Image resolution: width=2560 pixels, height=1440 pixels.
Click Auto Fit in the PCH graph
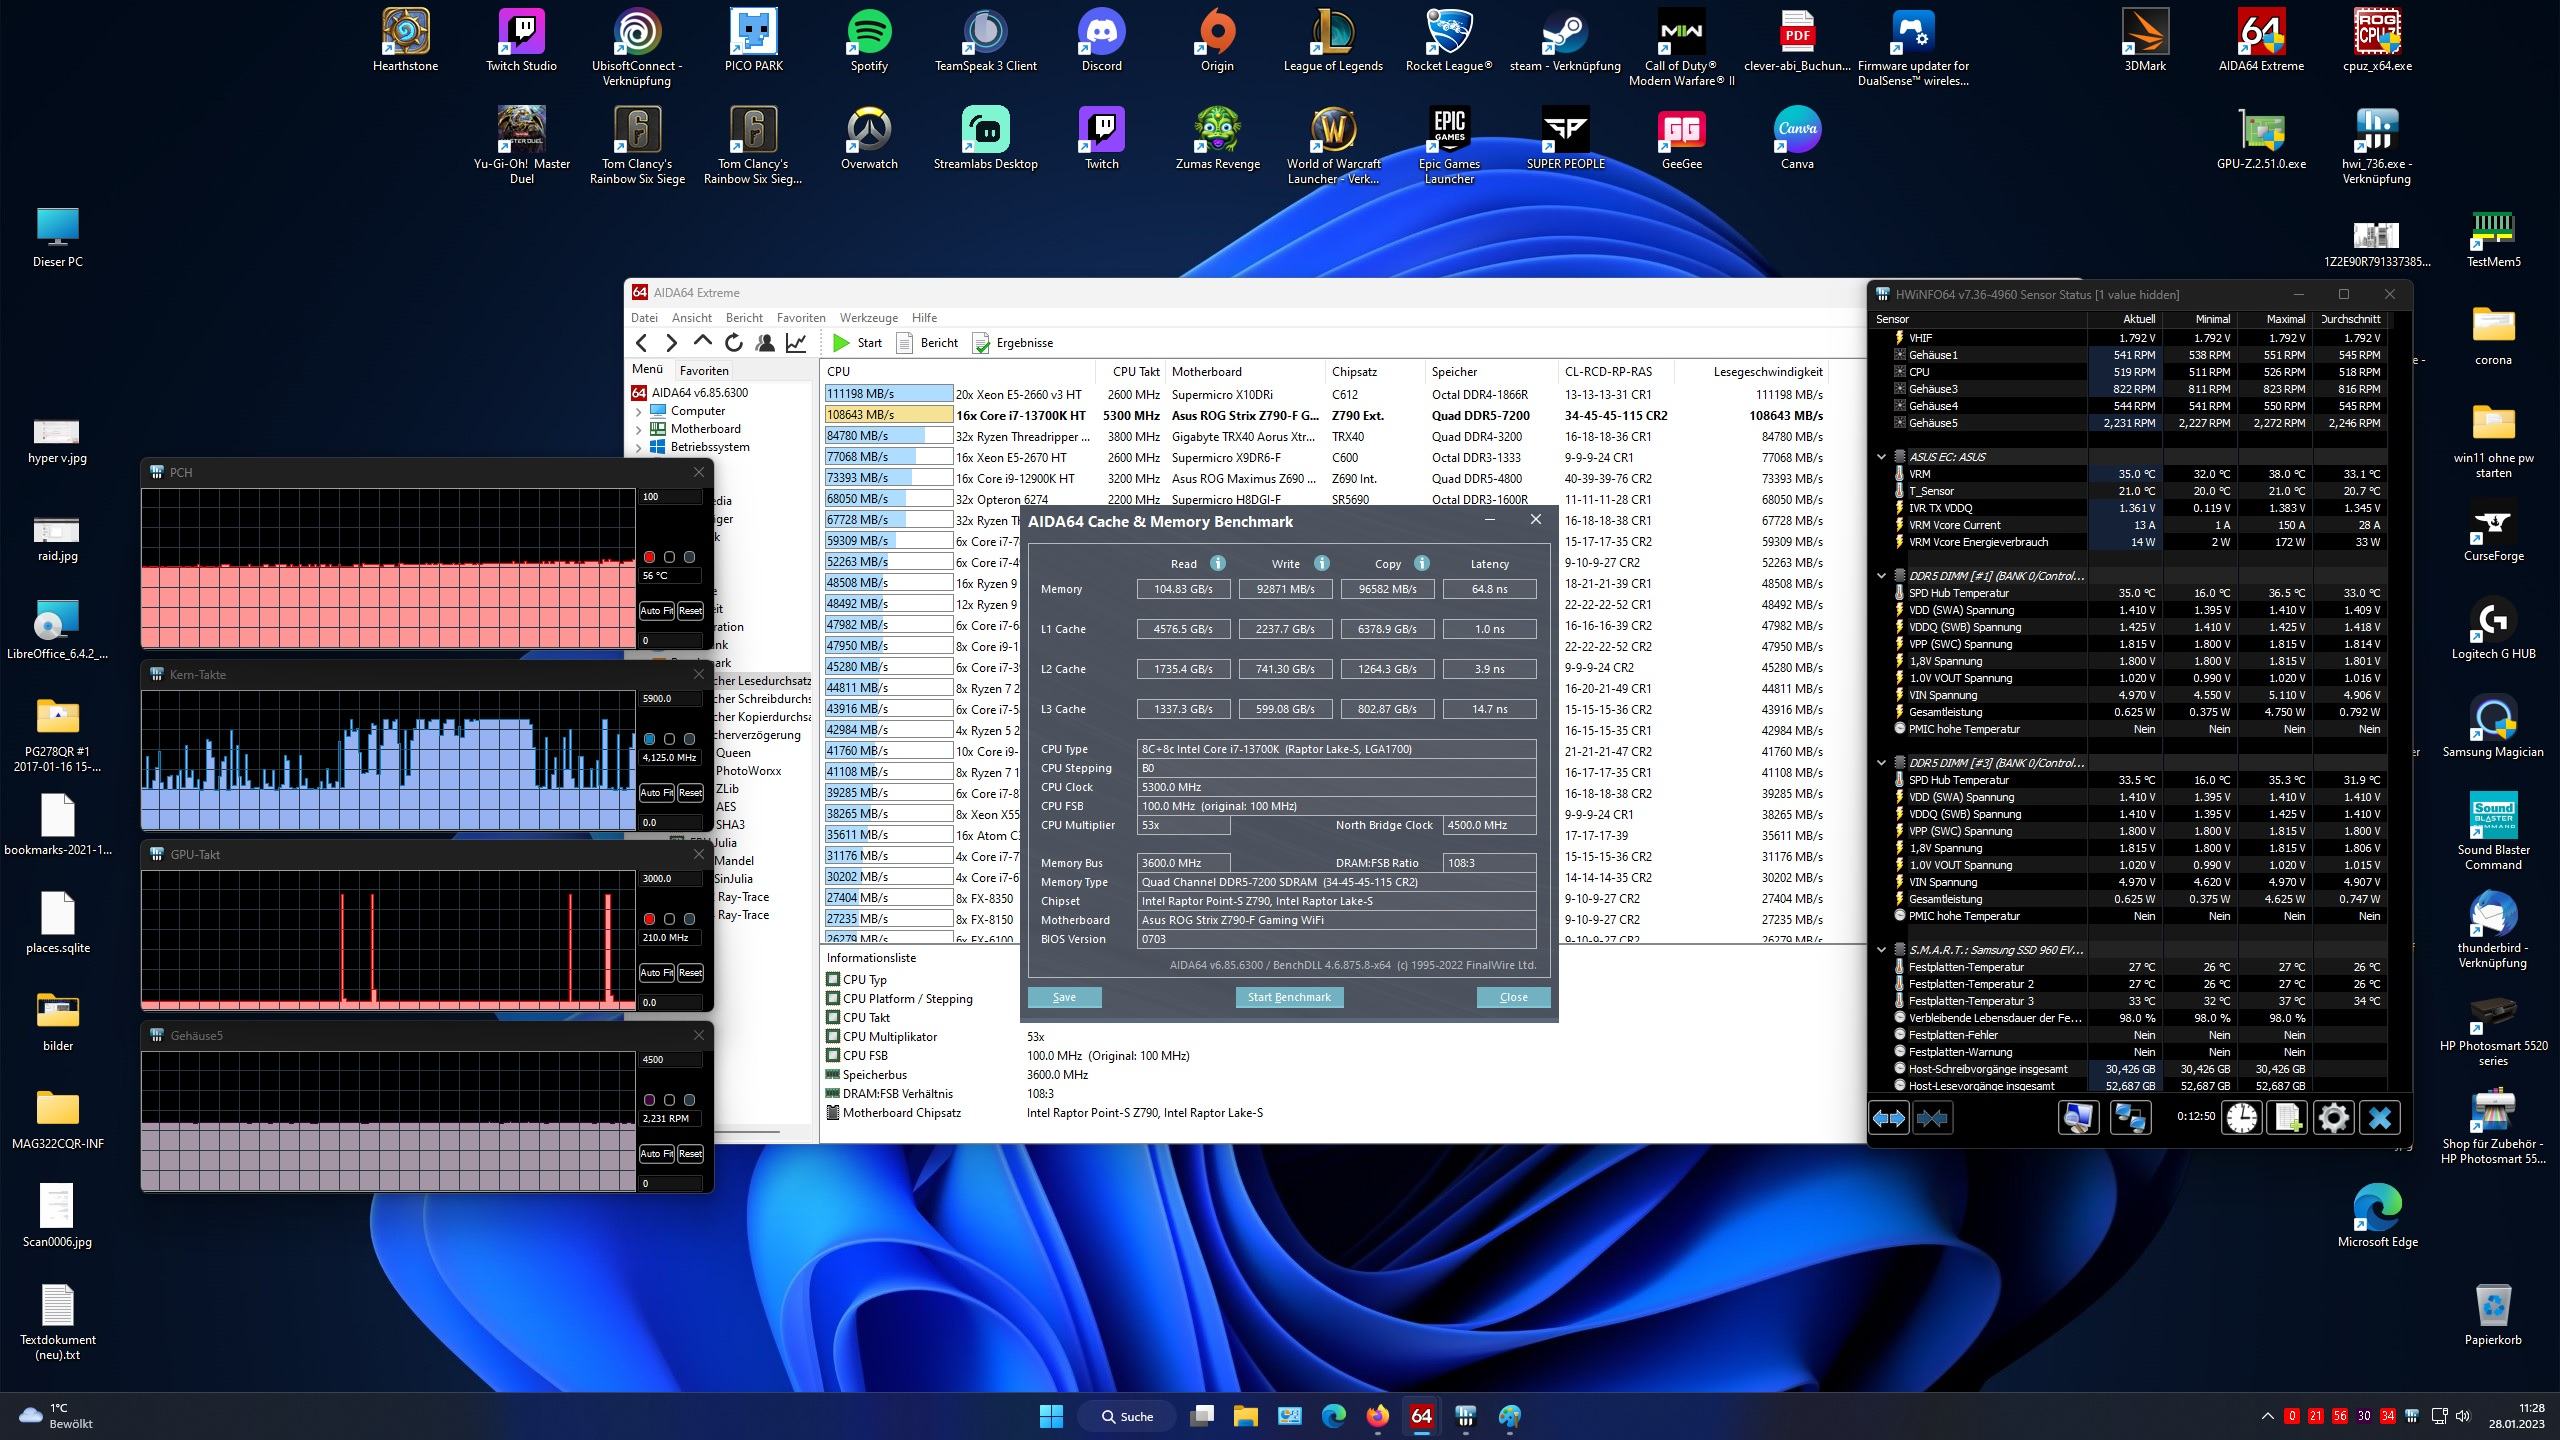tap(656, 611)
